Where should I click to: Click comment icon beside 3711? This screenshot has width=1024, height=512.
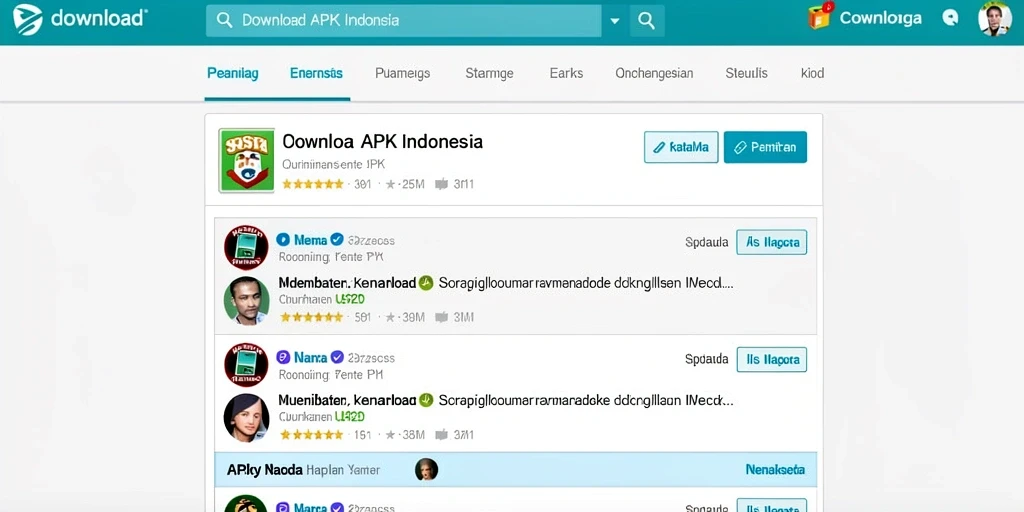tap(441, 435)
